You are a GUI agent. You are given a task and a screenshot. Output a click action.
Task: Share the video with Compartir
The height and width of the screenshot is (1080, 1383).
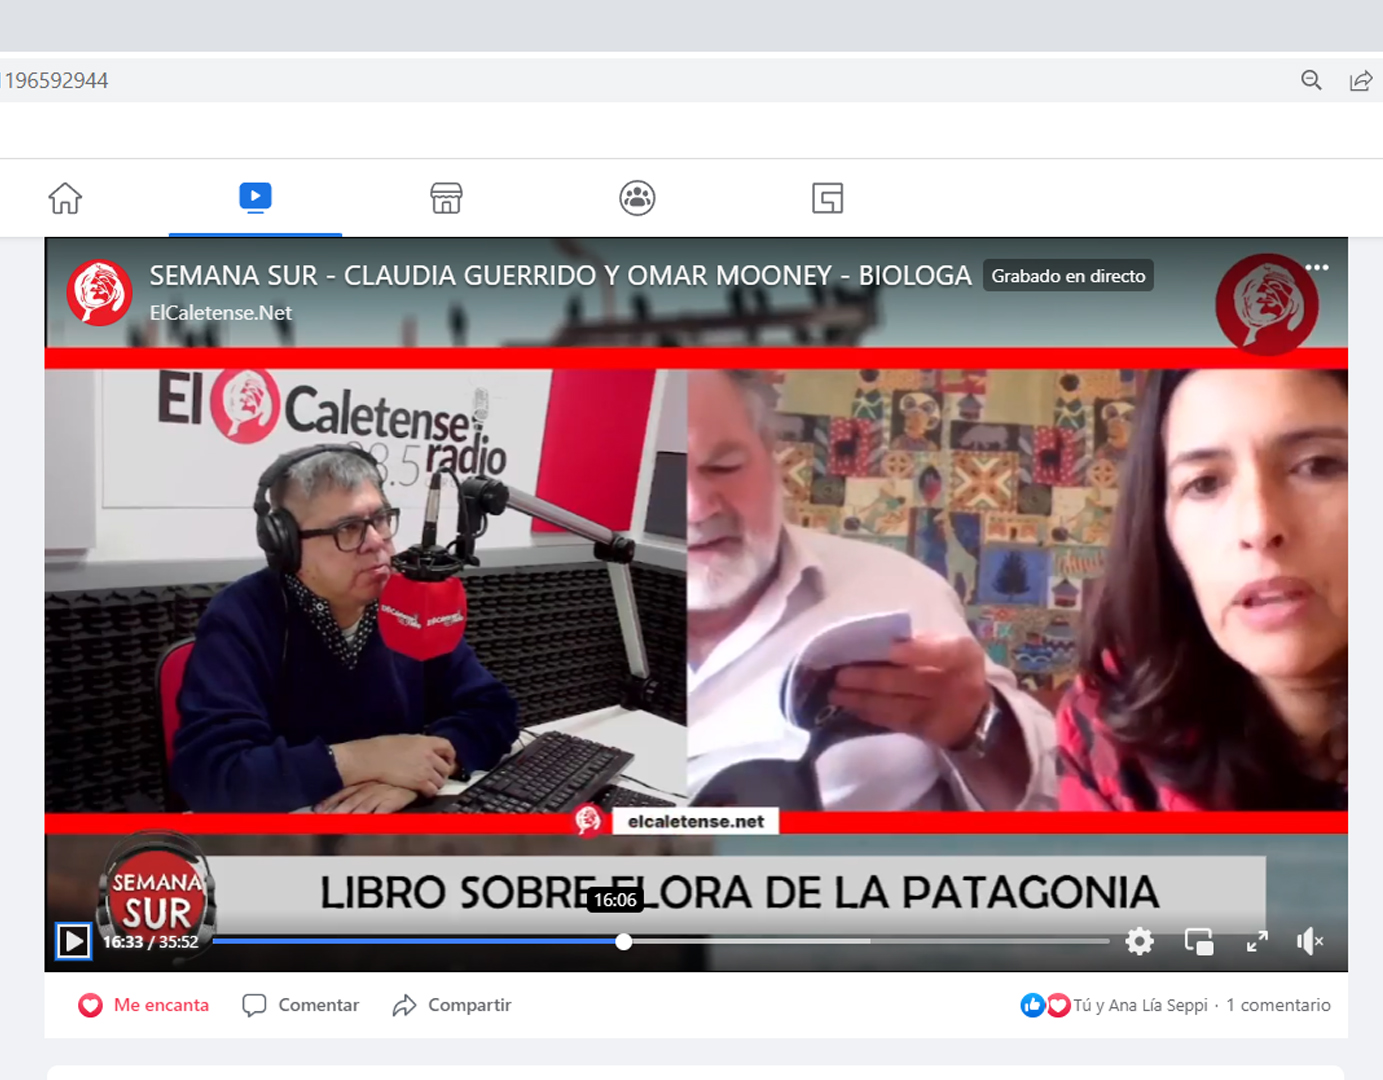point(451,1005)
